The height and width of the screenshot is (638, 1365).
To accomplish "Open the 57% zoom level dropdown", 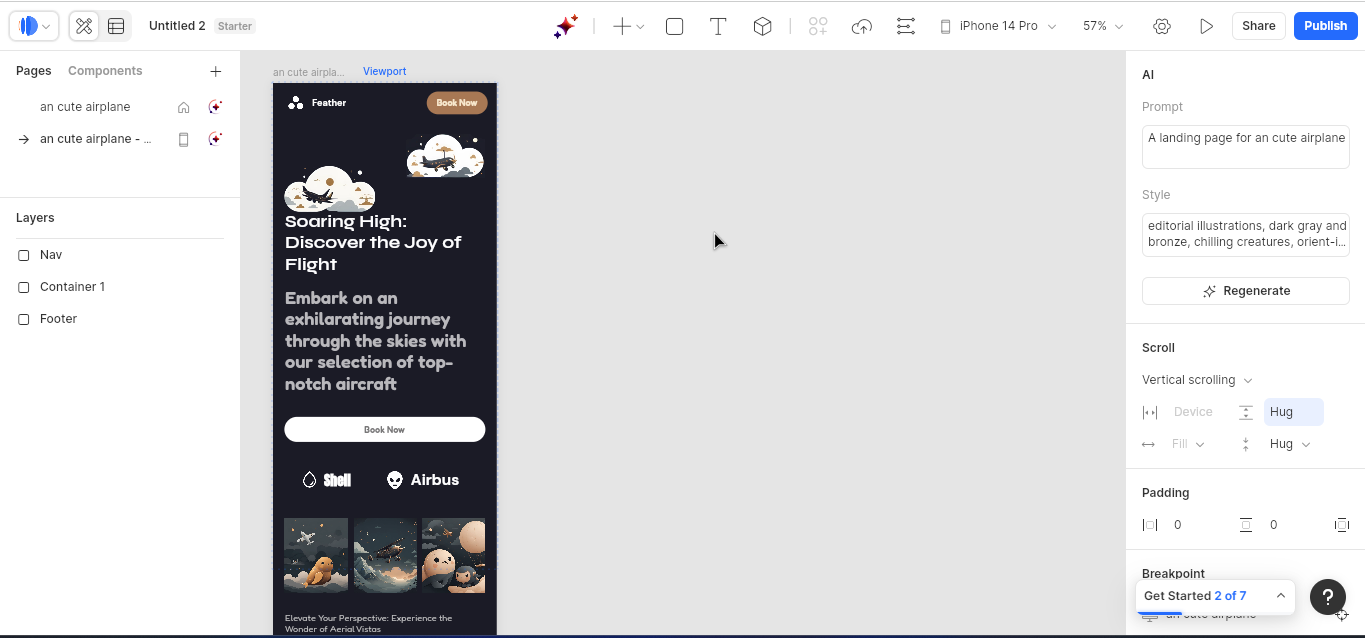I will (1103, 26).
